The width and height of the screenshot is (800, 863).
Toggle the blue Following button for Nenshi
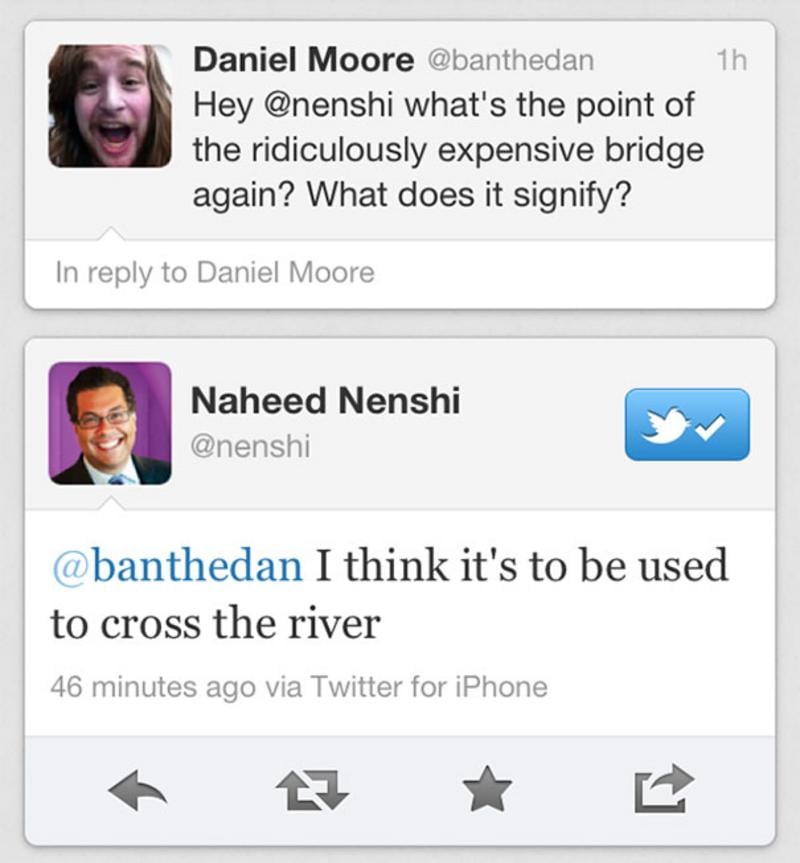[x=687, y=424]
